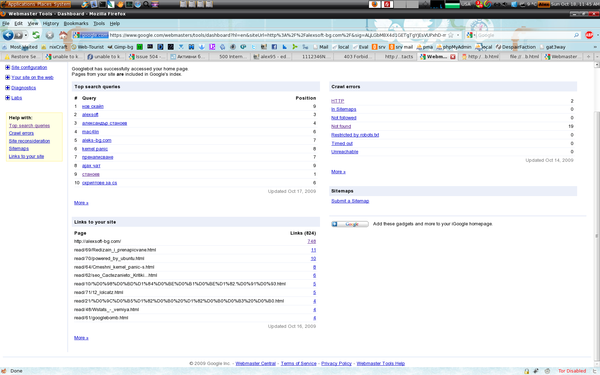Open the search engine selector dropdown
The width and height of the screenshot is (600, 375).
[x=470, y=35]
